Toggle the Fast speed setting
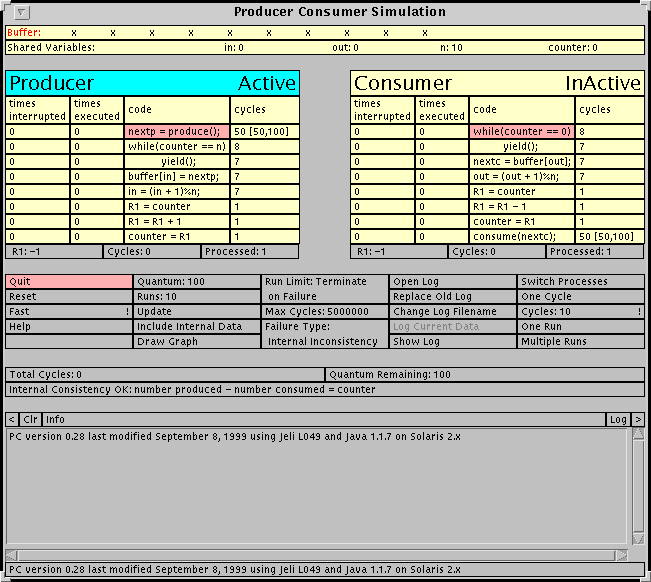651x582 pixels. tap(68, 312)
